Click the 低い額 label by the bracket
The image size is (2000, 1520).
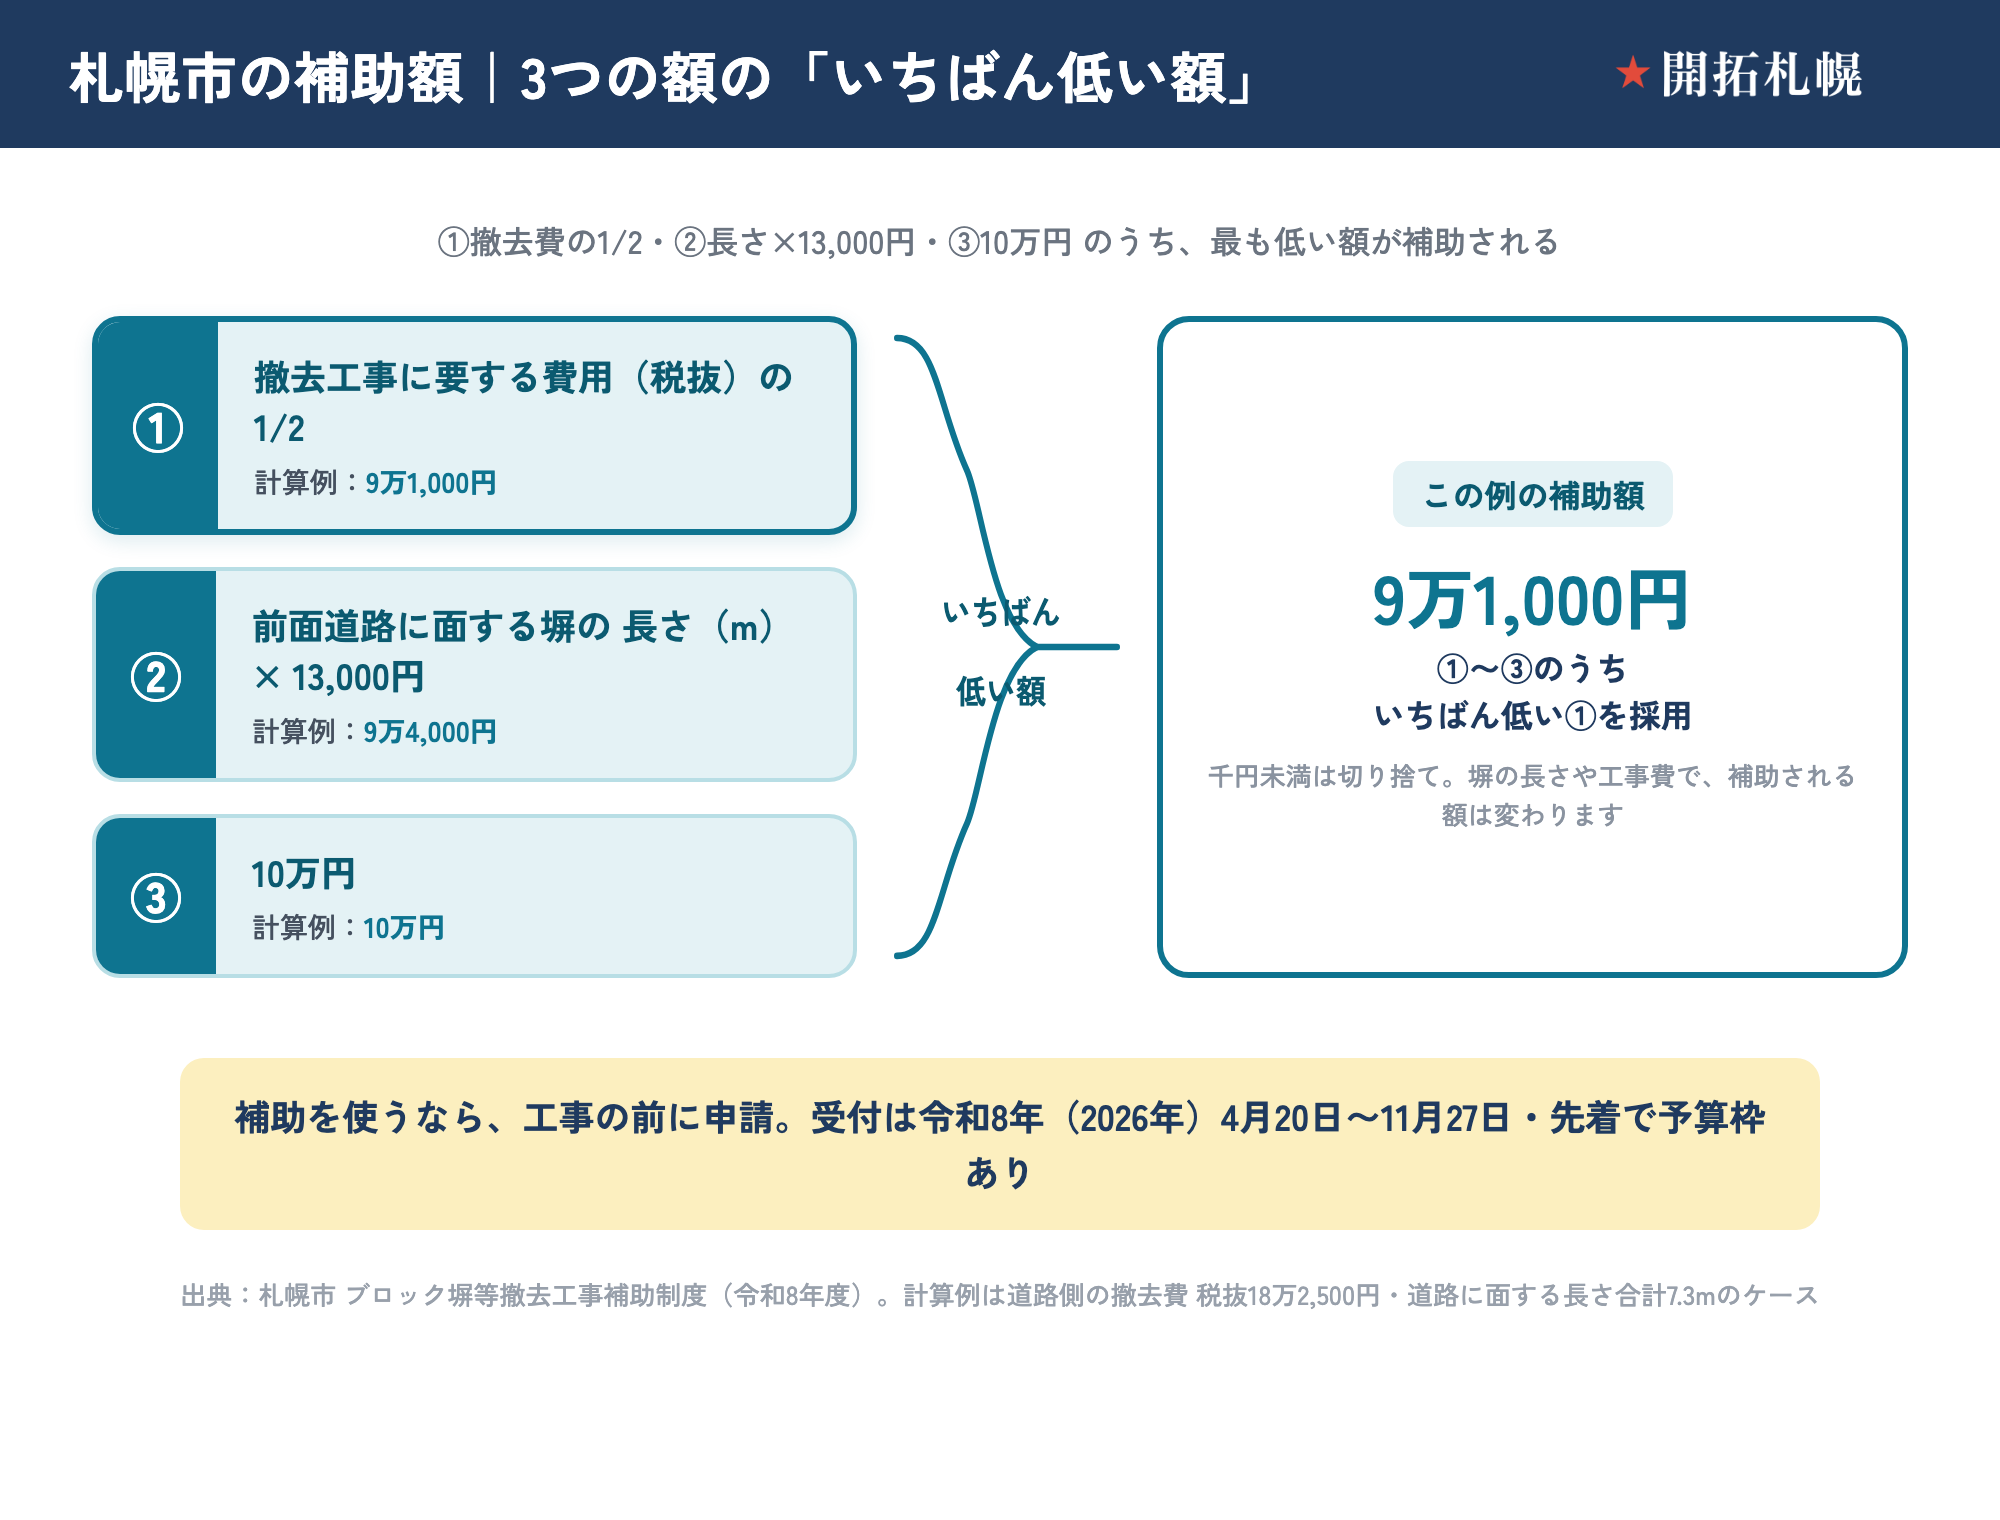(1001, 691)
